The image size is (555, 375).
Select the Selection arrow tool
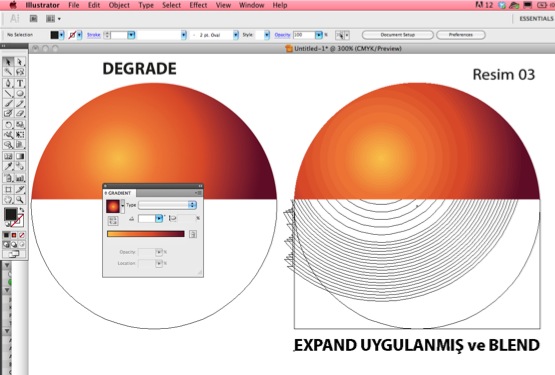tap(8, 62)
